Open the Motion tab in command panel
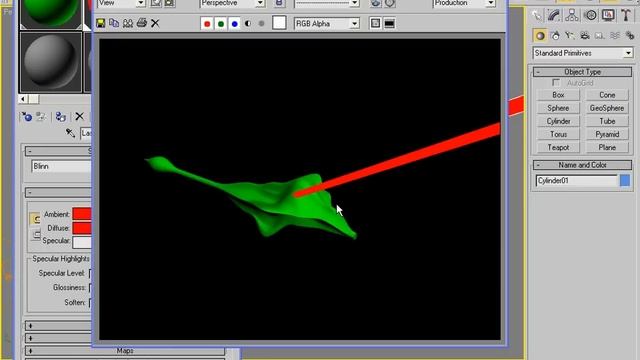The height and width of the screenshot is (360, 640). click(590, 16)
